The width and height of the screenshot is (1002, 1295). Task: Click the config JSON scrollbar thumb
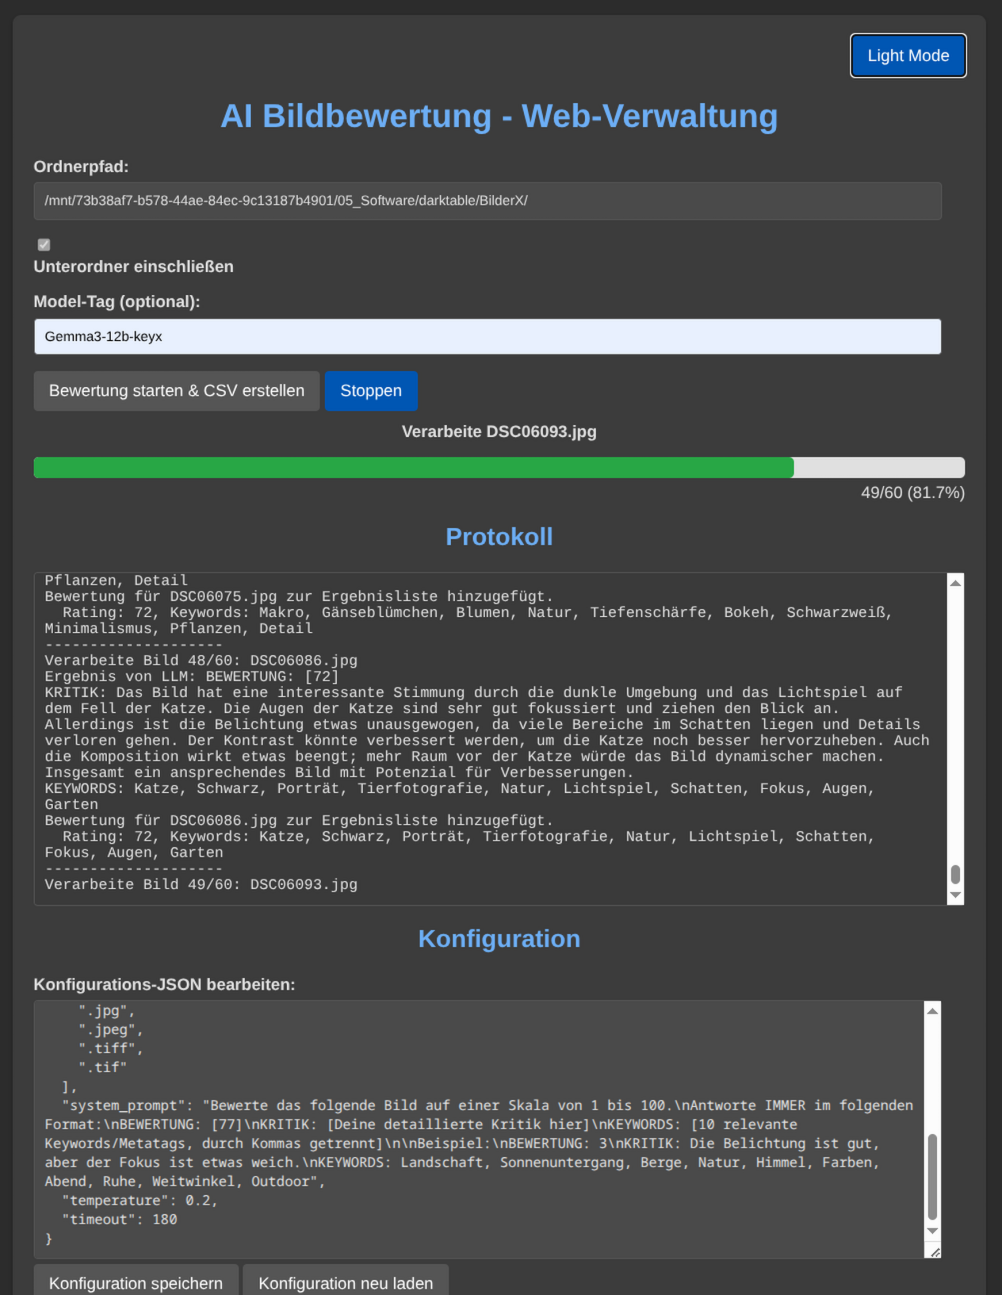click(932, 1177)
